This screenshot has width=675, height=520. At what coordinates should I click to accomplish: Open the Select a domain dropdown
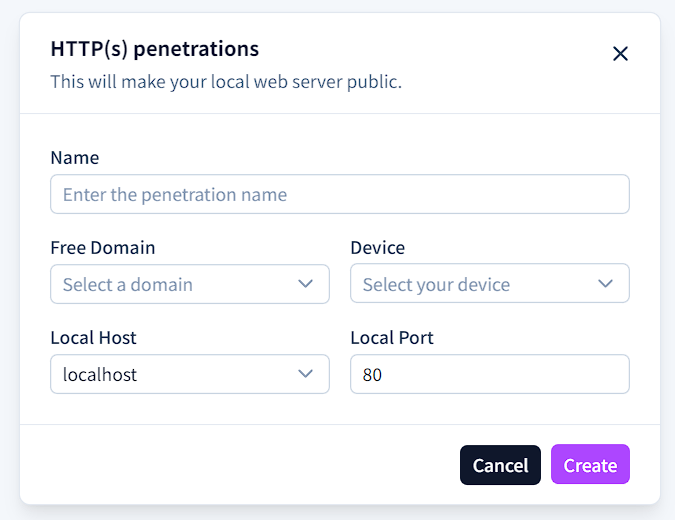click(190, 284)
